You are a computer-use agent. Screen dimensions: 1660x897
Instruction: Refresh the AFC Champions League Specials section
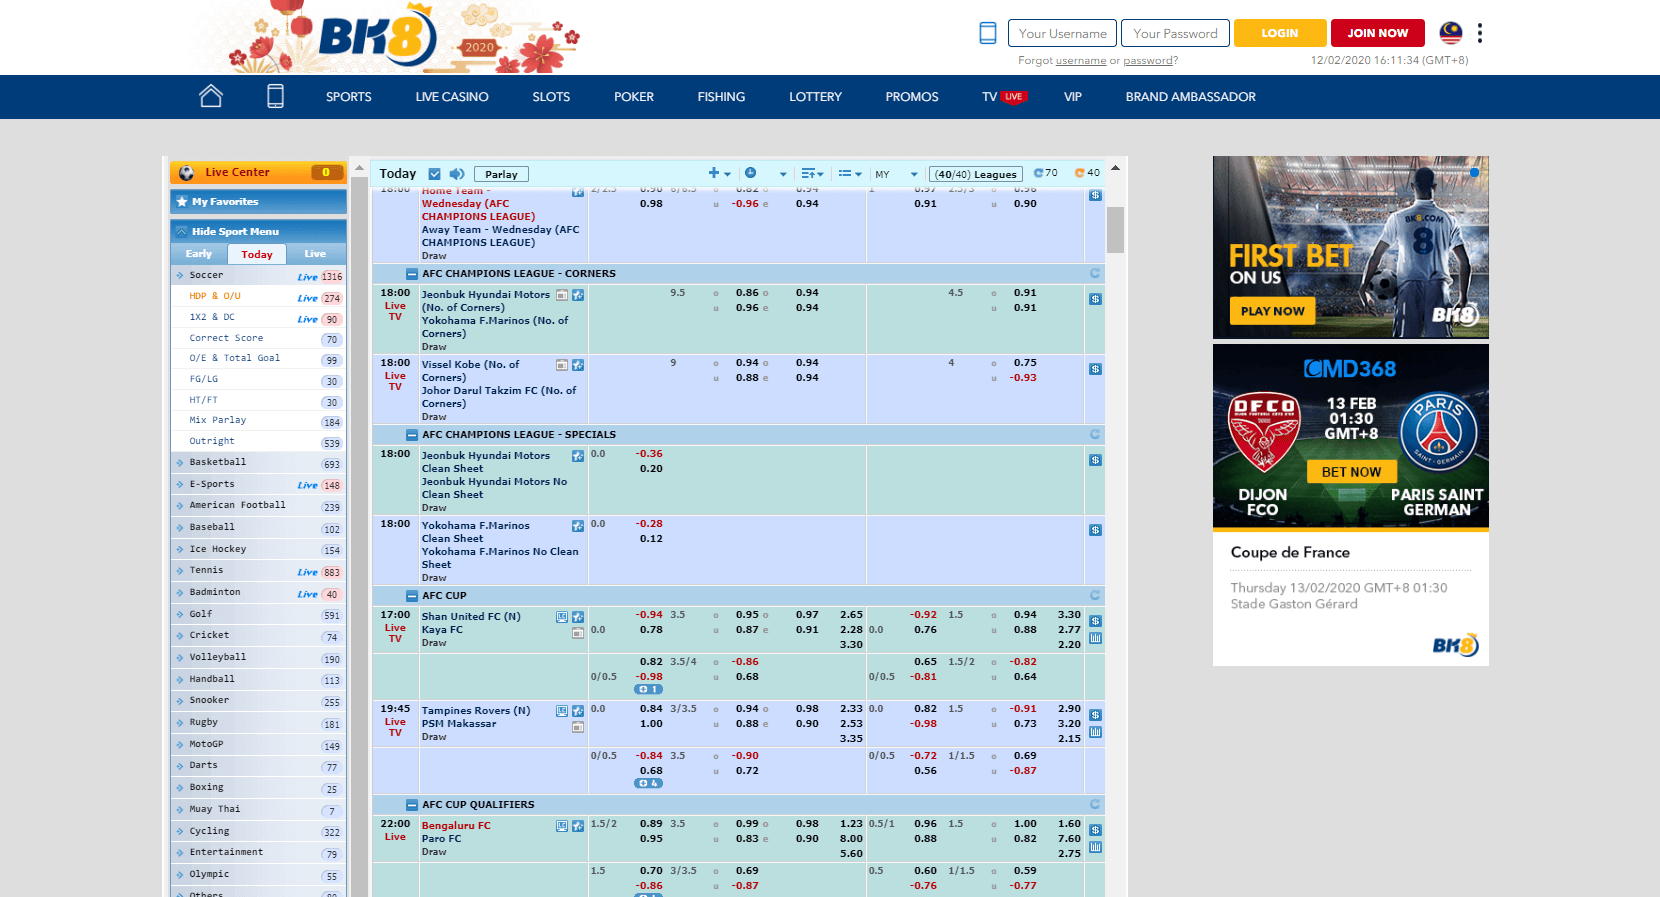pos(1095,434)
